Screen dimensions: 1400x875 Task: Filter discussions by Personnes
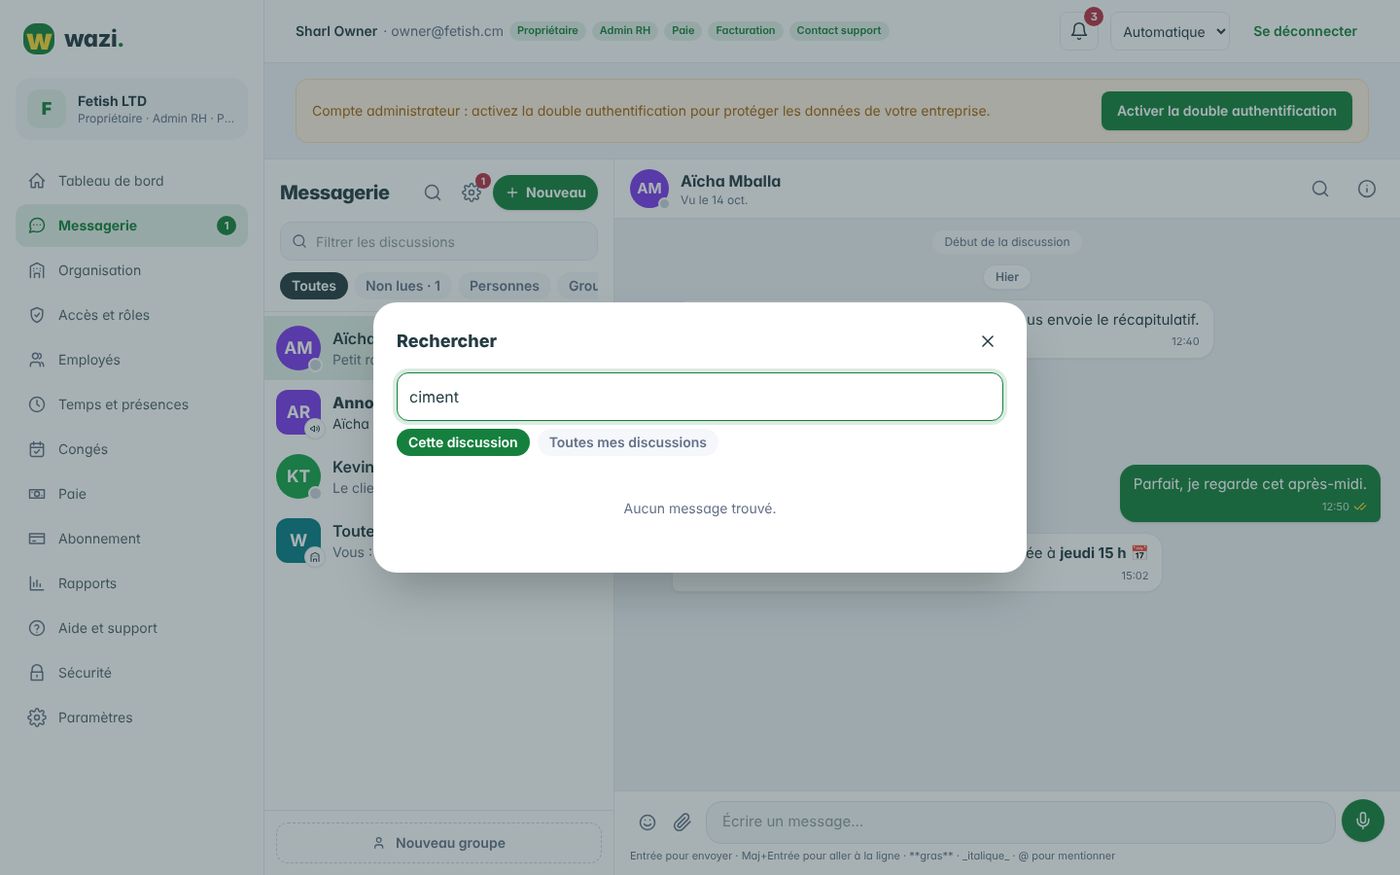[504, 286]
